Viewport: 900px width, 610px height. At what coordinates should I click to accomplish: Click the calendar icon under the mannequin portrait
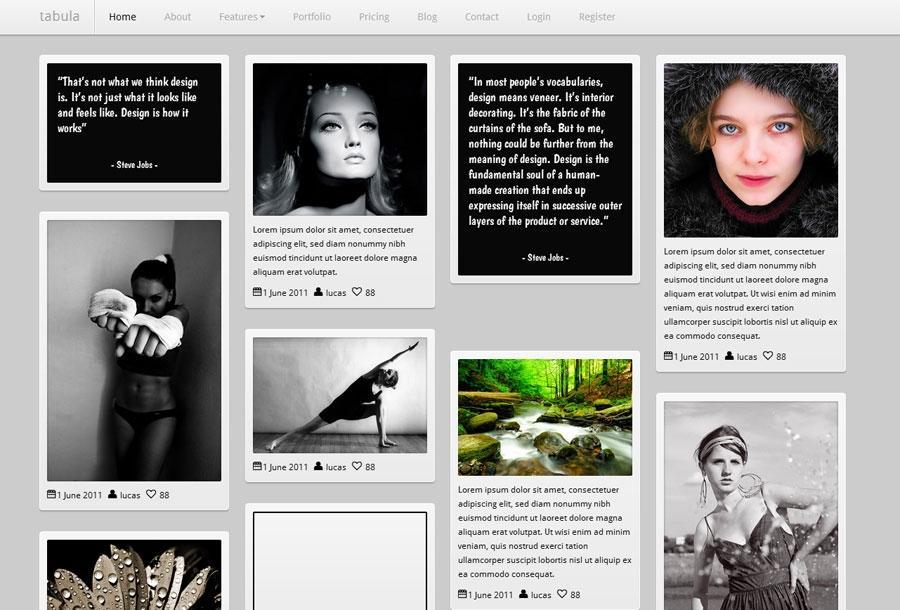(257, 292)
